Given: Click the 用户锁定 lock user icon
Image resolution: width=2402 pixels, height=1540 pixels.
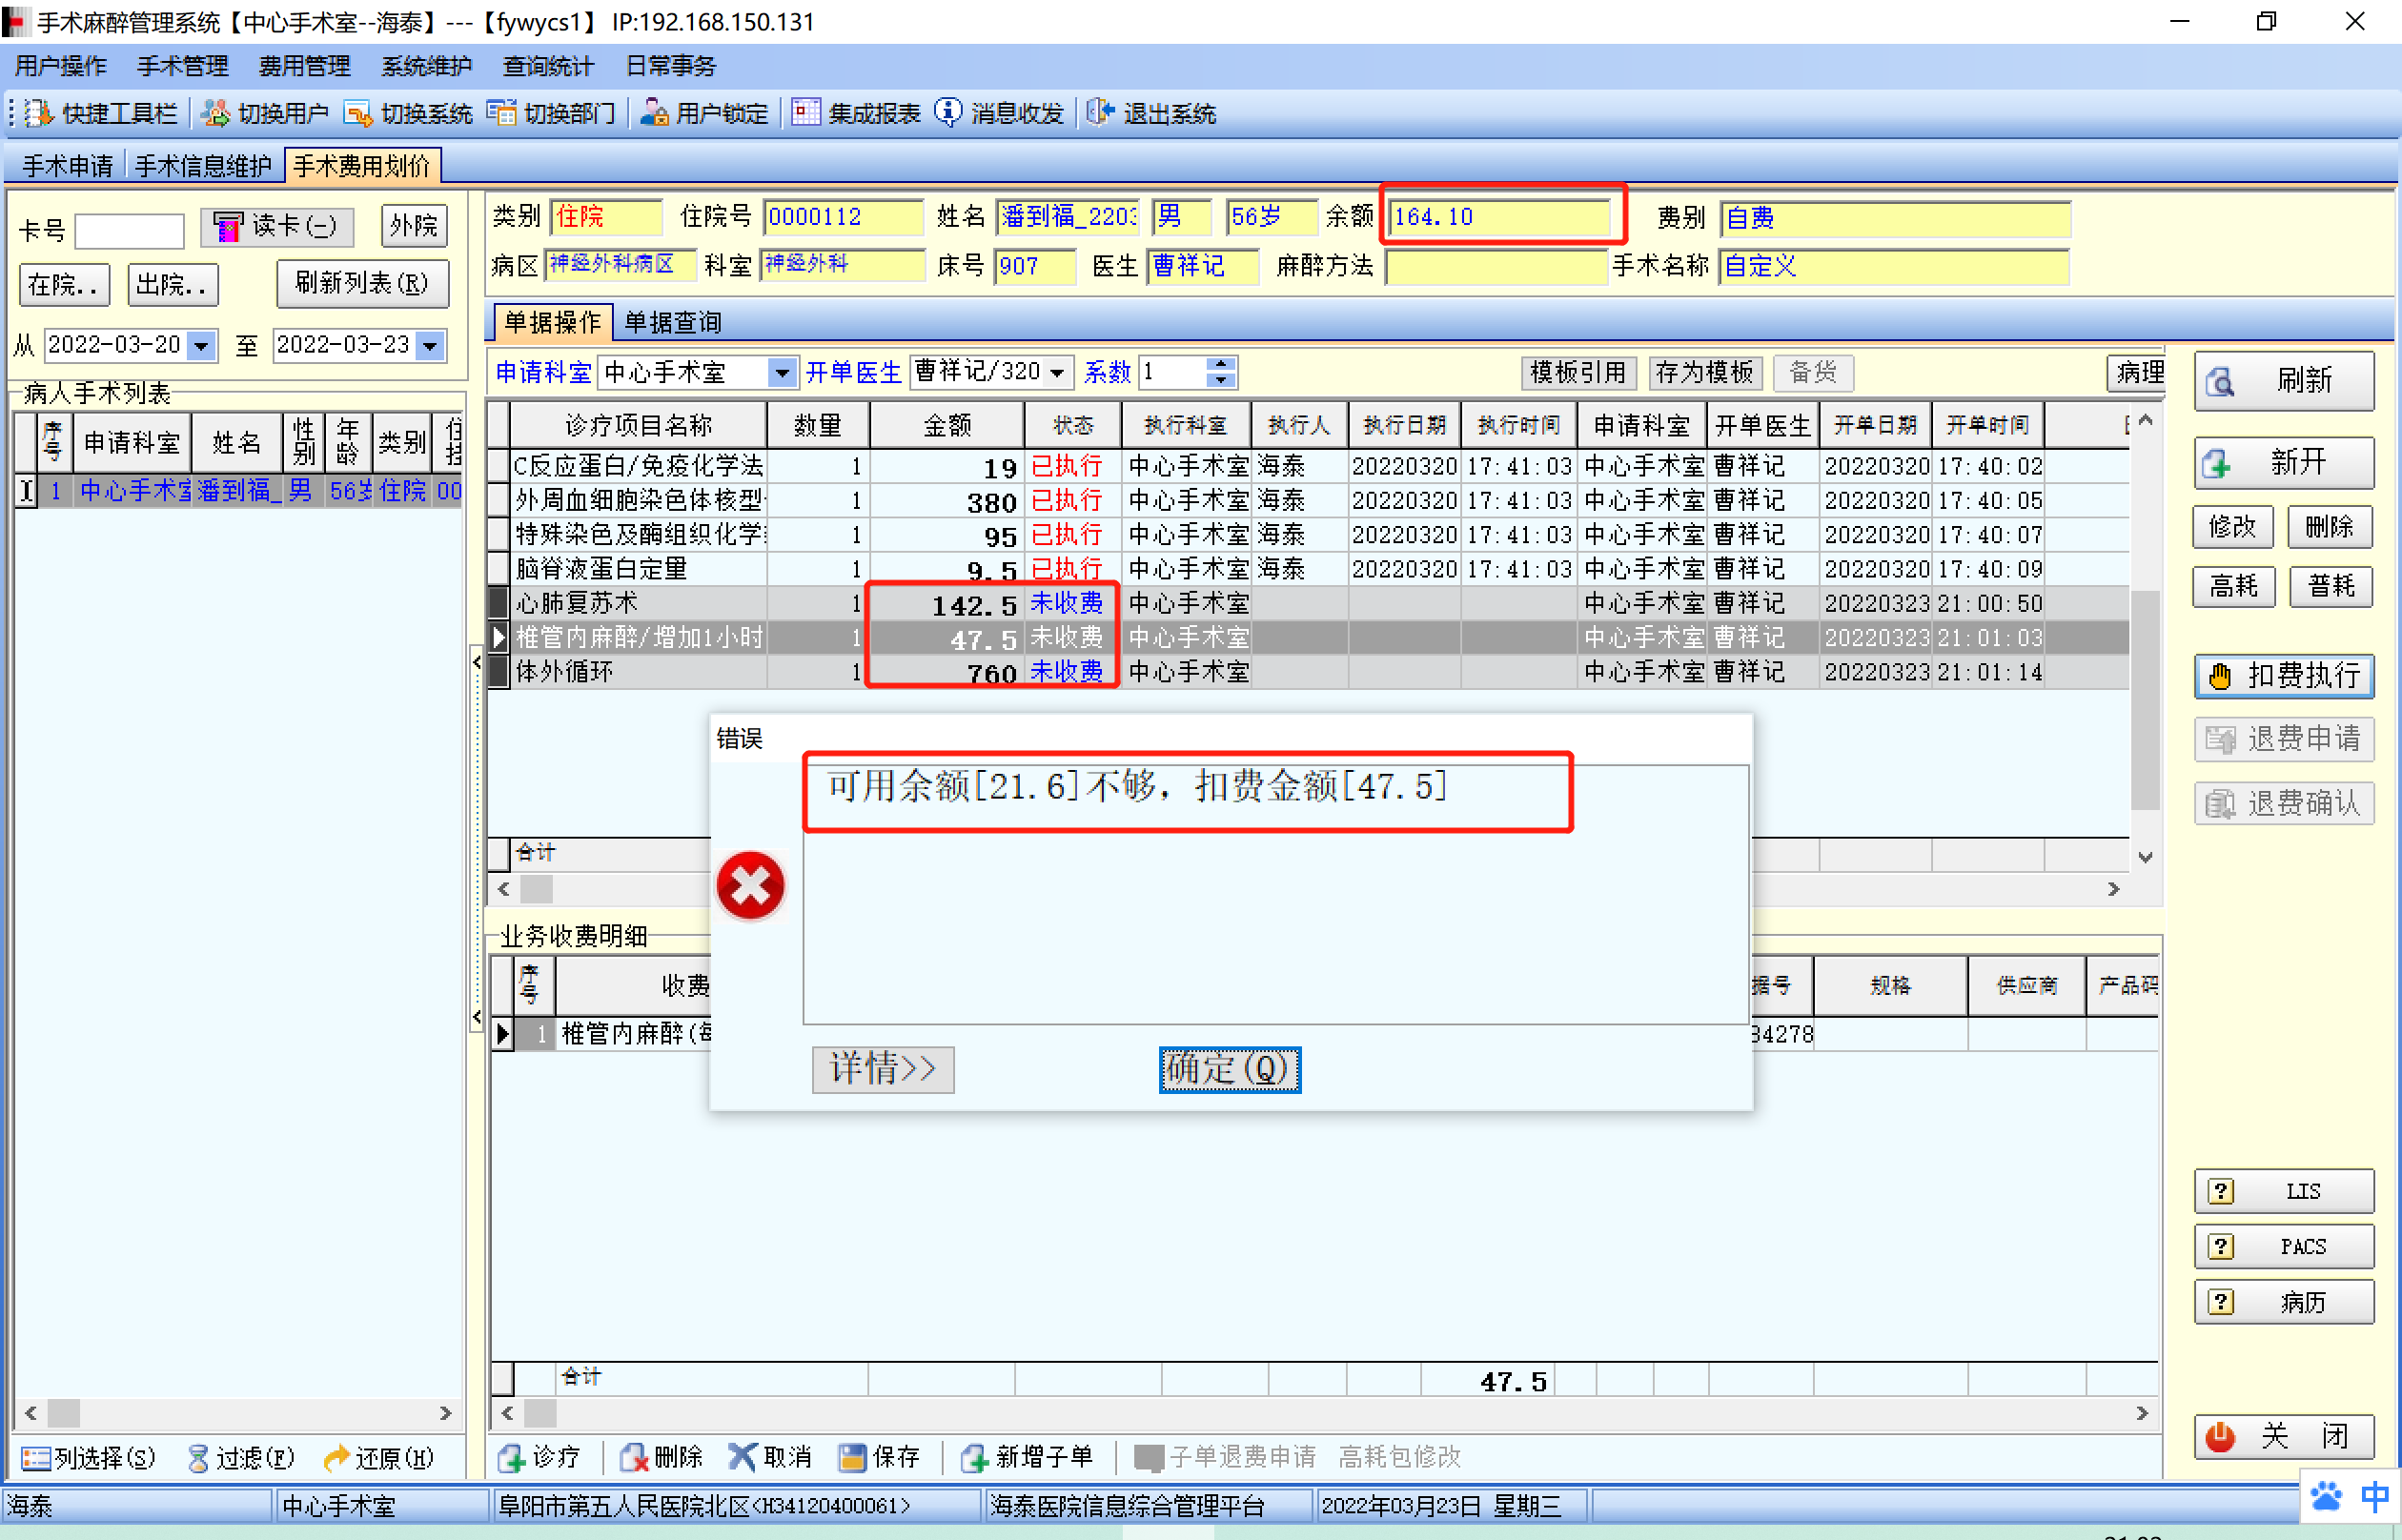Looking at the screenshot, I should point(654,113).
